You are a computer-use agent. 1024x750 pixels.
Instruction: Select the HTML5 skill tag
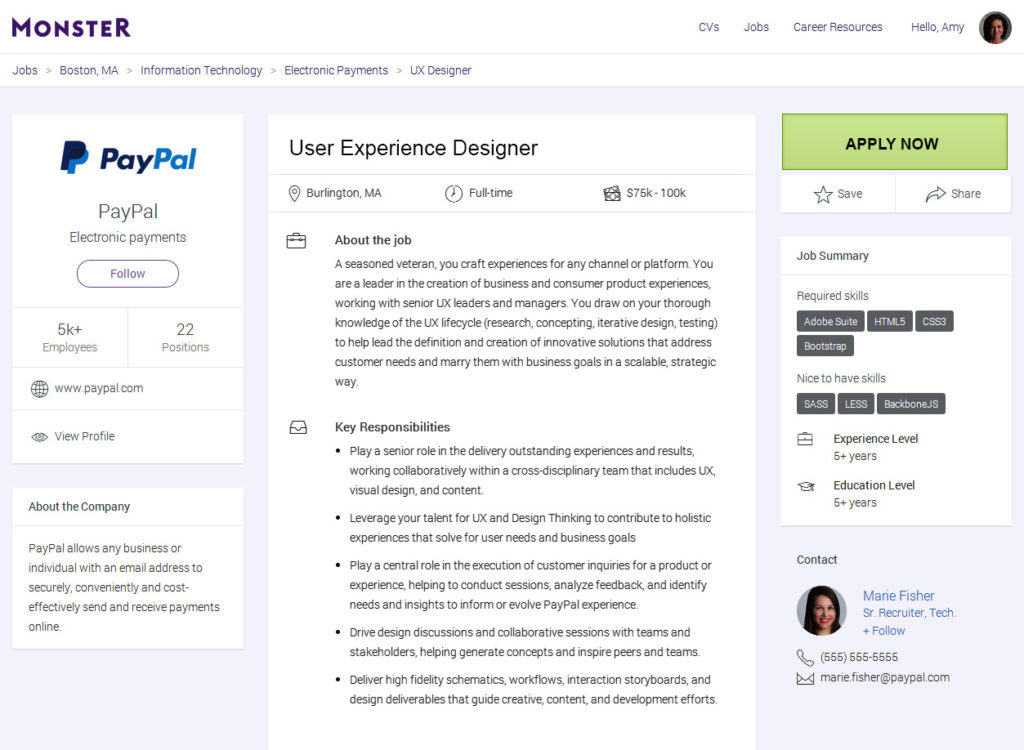pyautogui.click(x=889, y=321)
